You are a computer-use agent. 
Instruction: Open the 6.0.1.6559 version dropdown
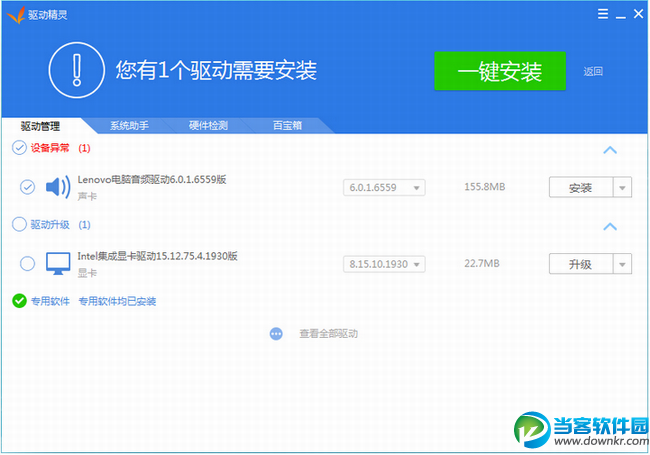[384, 188]
